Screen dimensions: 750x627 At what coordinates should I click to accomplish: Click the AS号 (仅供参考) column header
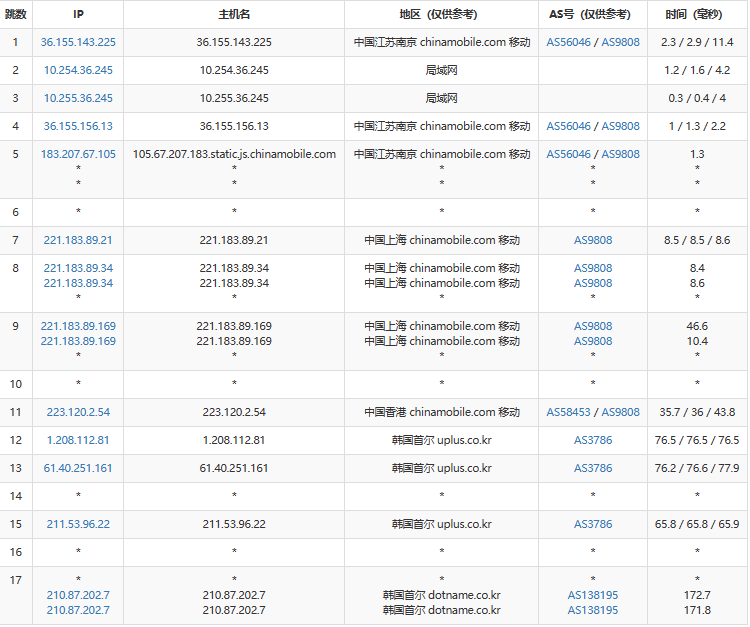(x=593, y=14)
